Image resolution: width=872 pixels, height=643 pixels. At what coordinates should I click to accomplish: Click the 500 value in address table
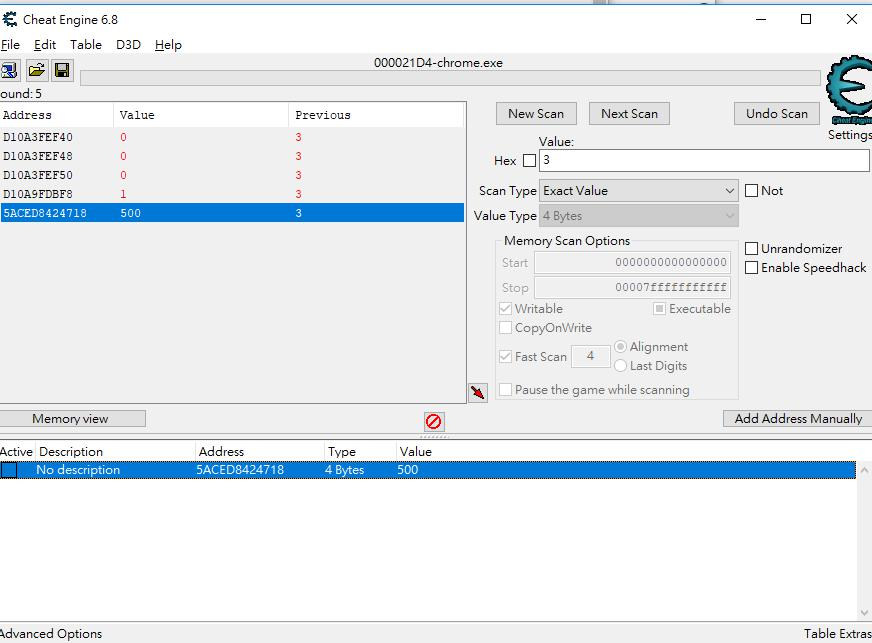pos(408,470)
